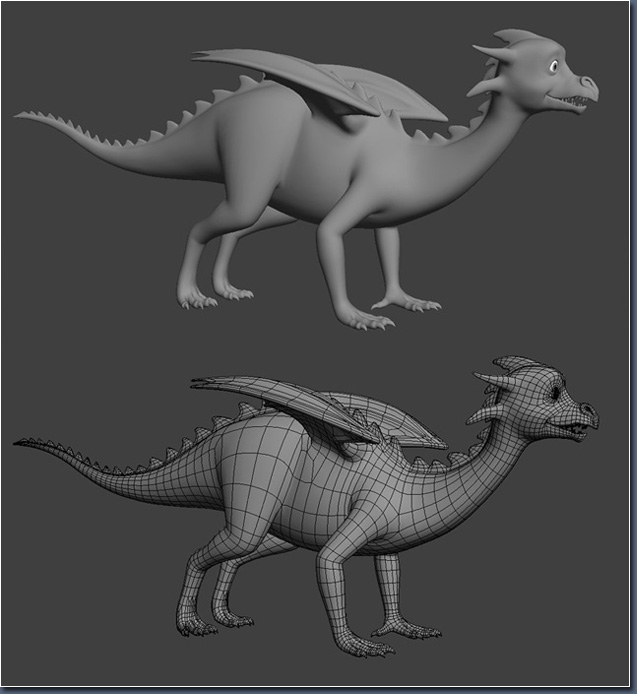Click the wireframe dragon's eye
Screen dimensions: 637x694
[553, 393]
